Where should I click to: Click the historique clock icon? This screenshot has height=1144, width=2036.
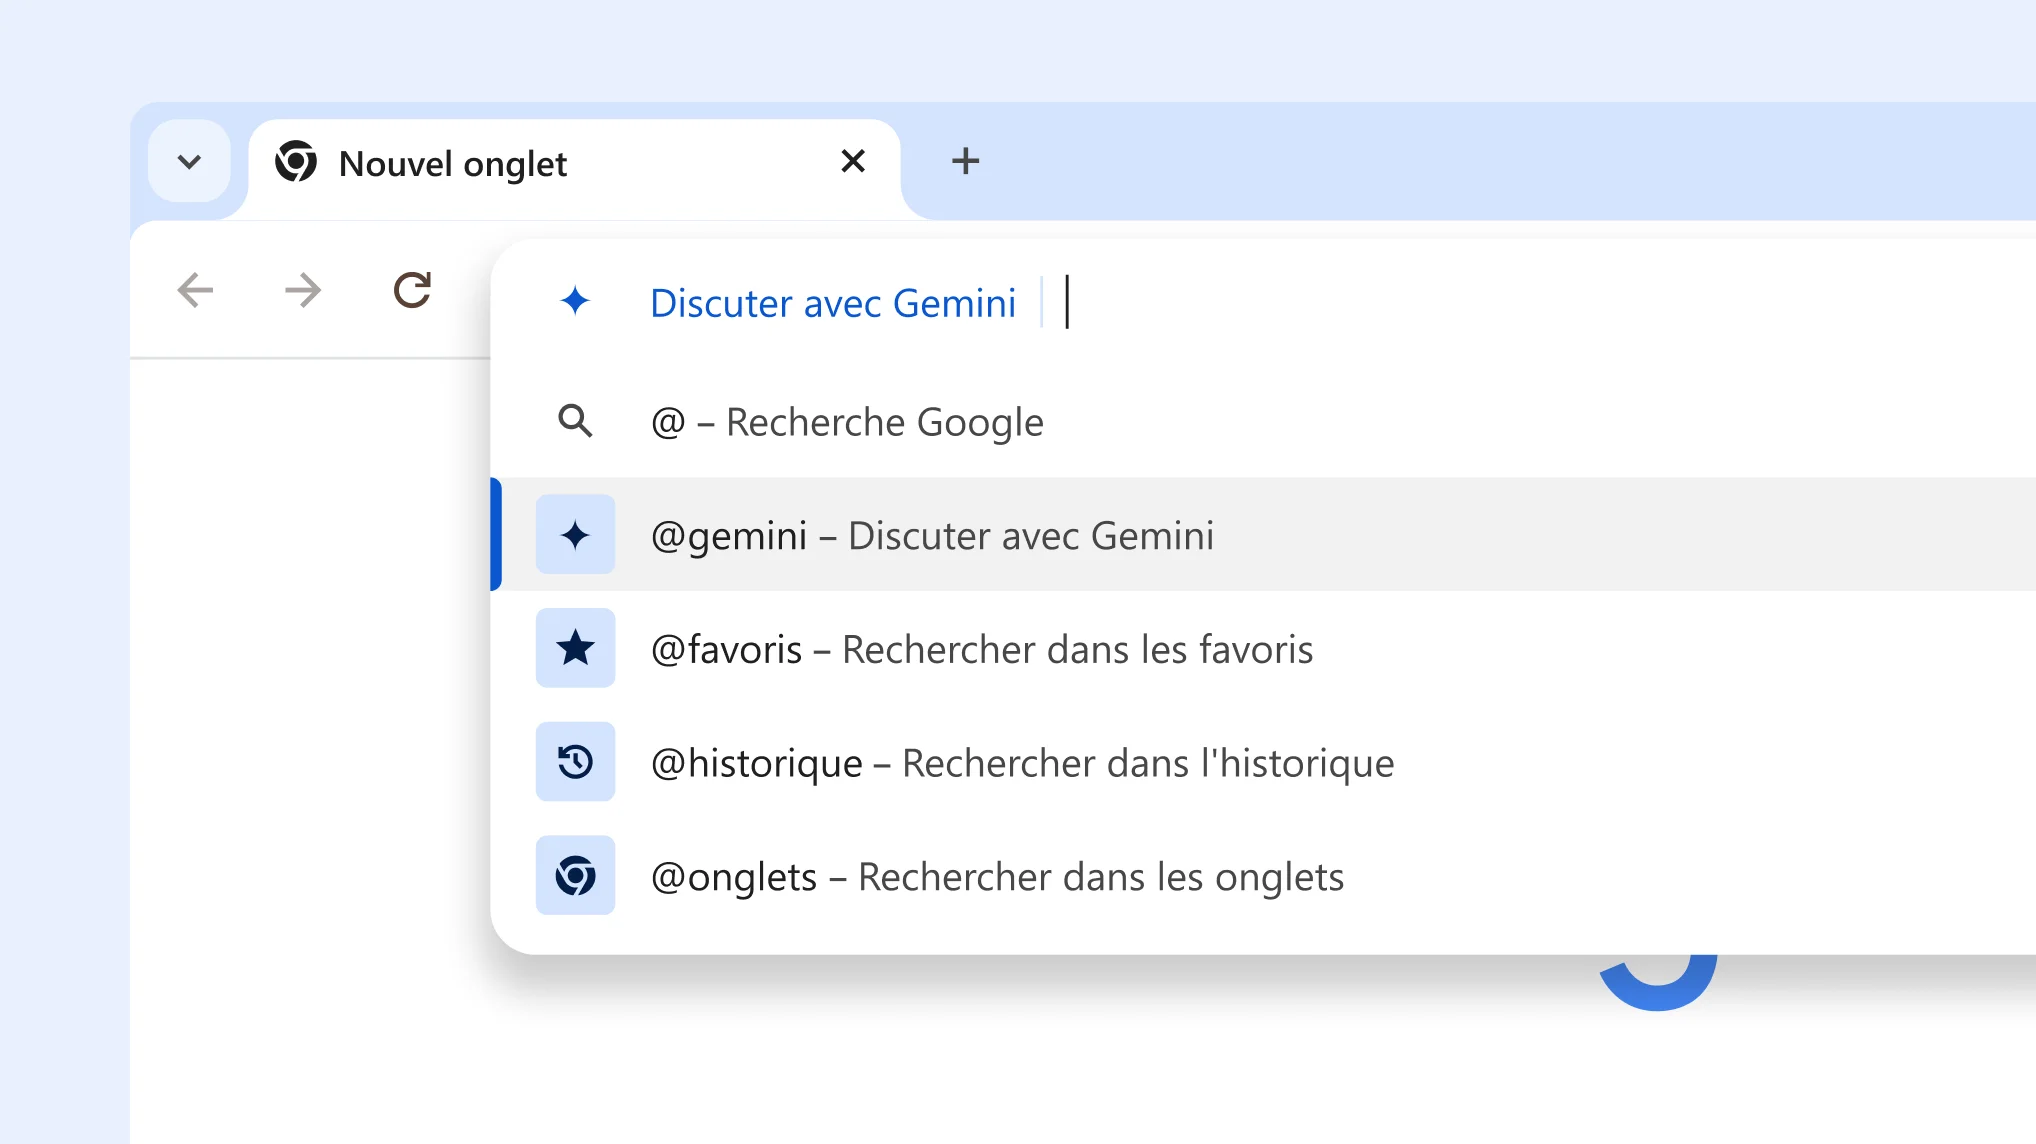[575, 762]
